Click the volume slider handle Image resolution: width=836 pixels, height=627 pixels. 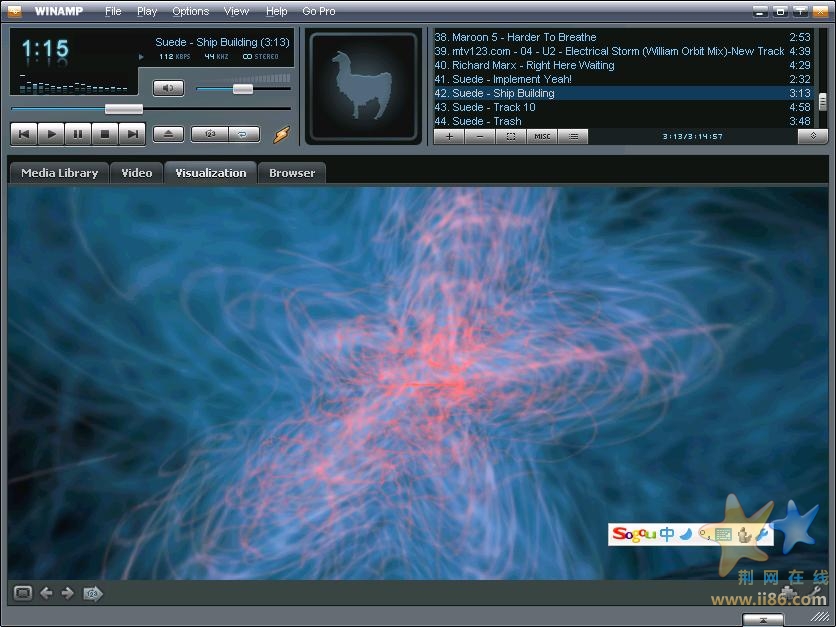click(x=243, y=89)
